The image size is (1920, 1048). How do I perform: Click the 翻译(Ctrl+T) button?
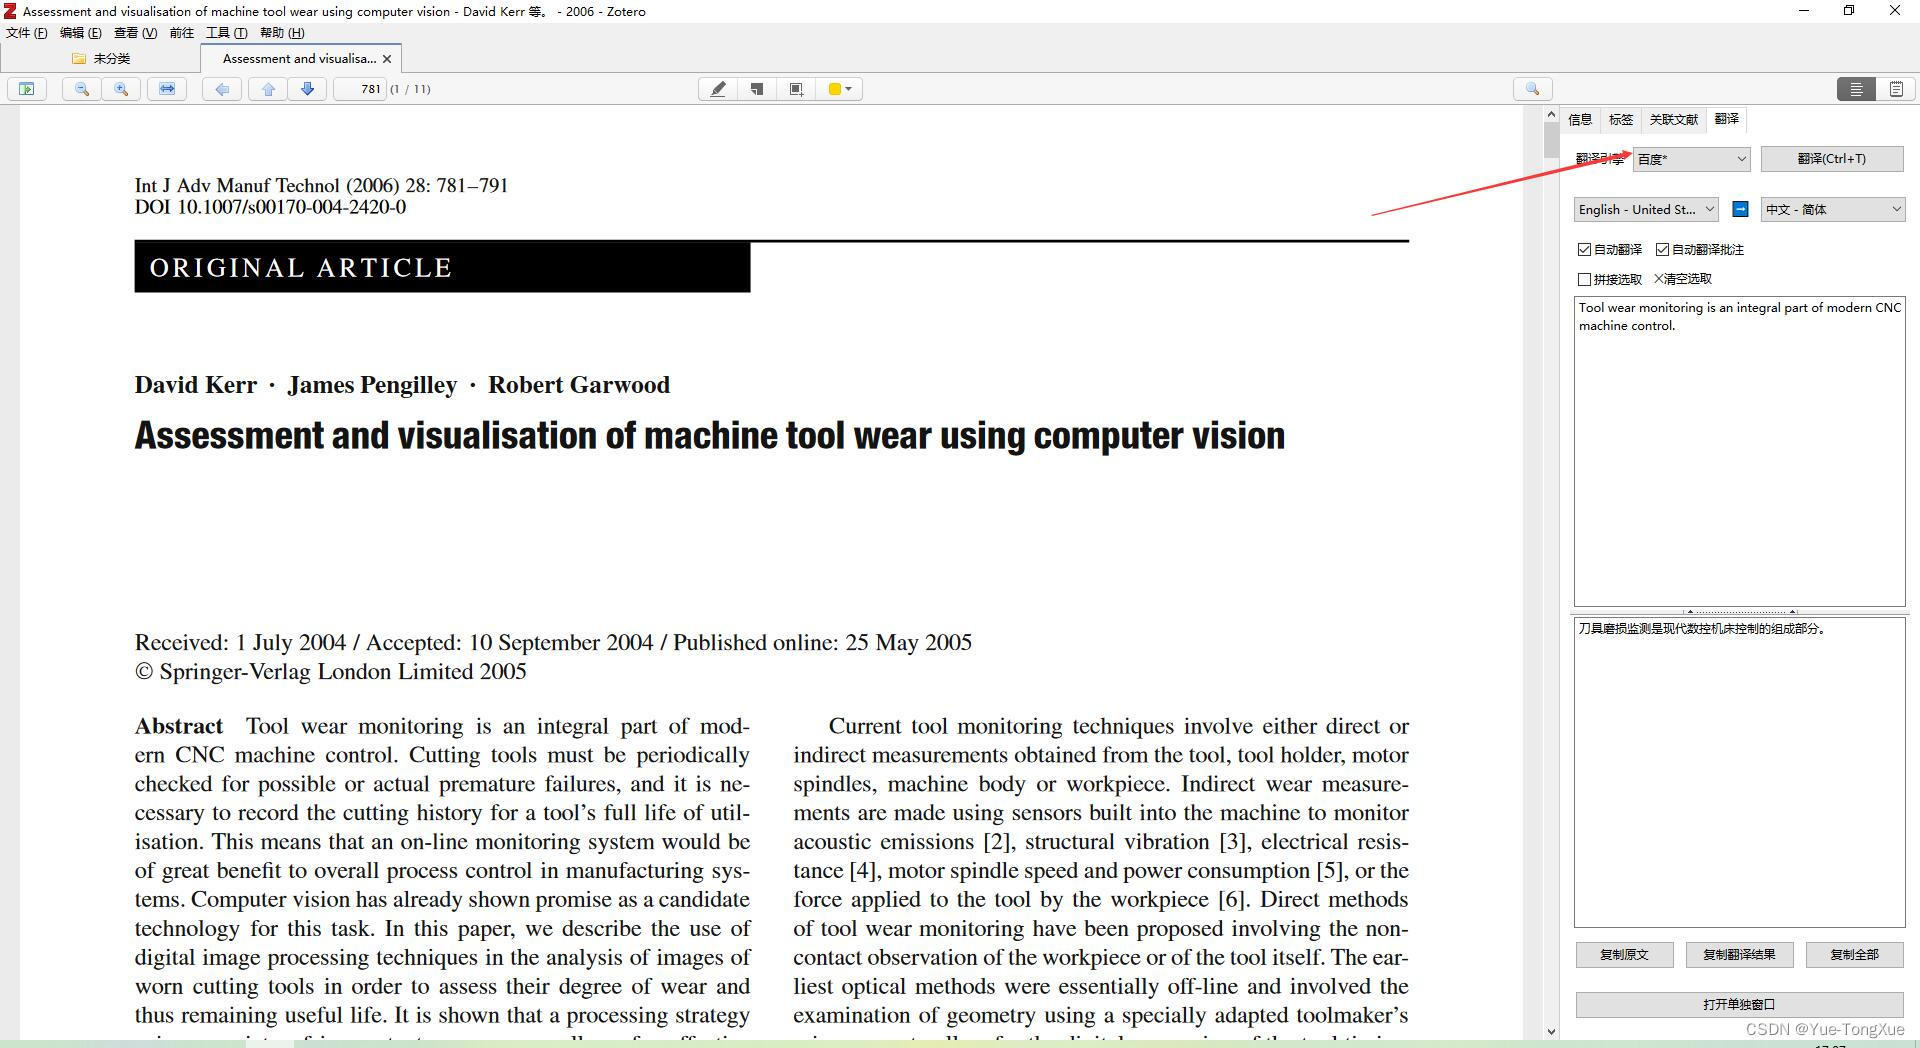1833,158
